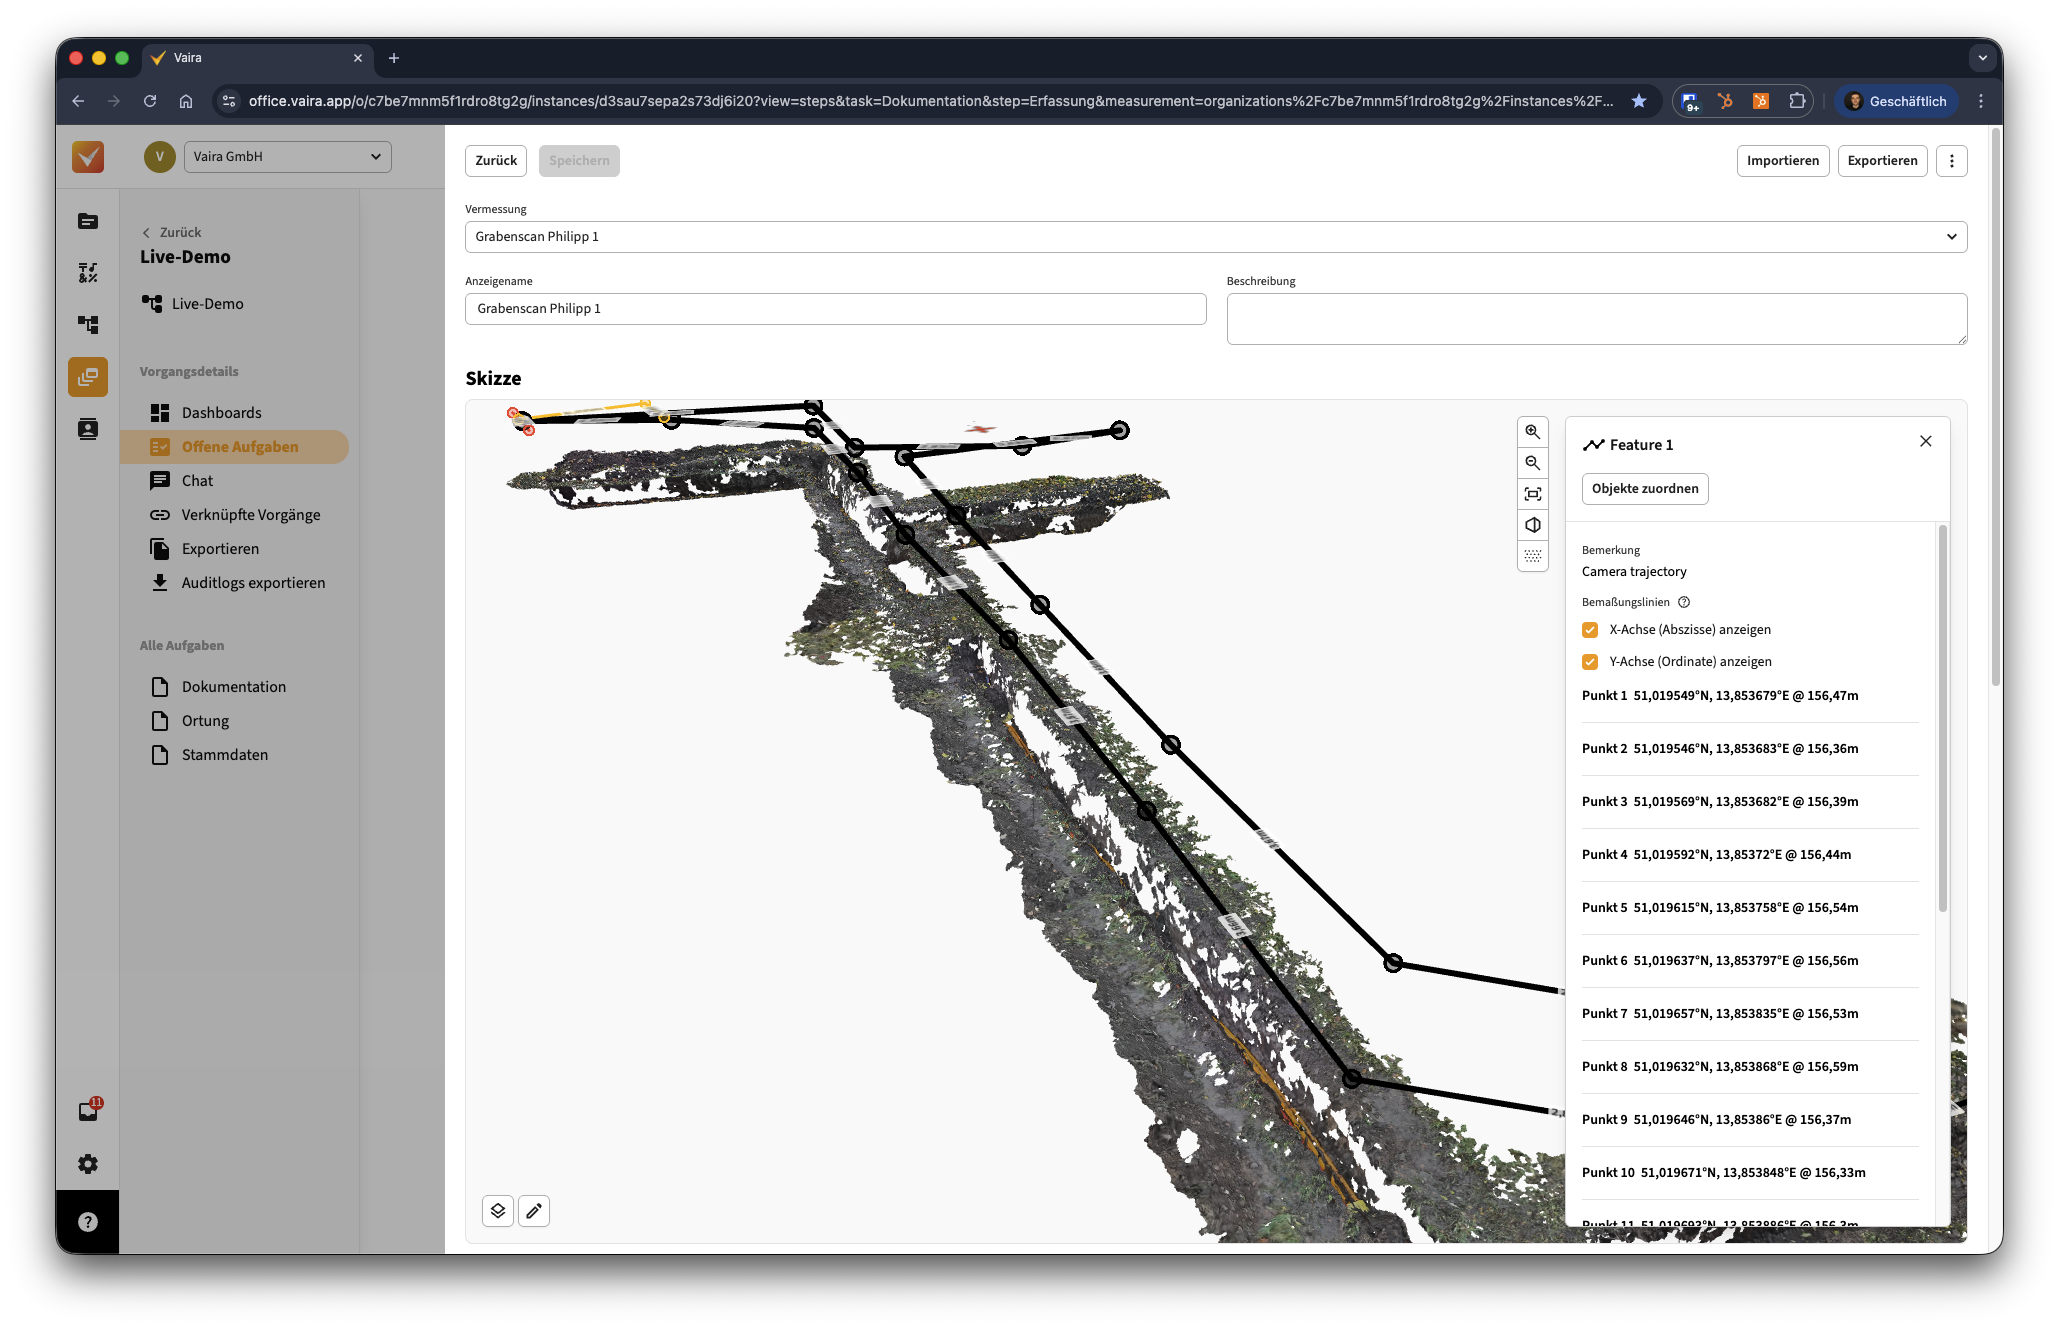Click the zoom in map icon
The height and width of the screenshot is (1328, 2059).
[1532, 432]
